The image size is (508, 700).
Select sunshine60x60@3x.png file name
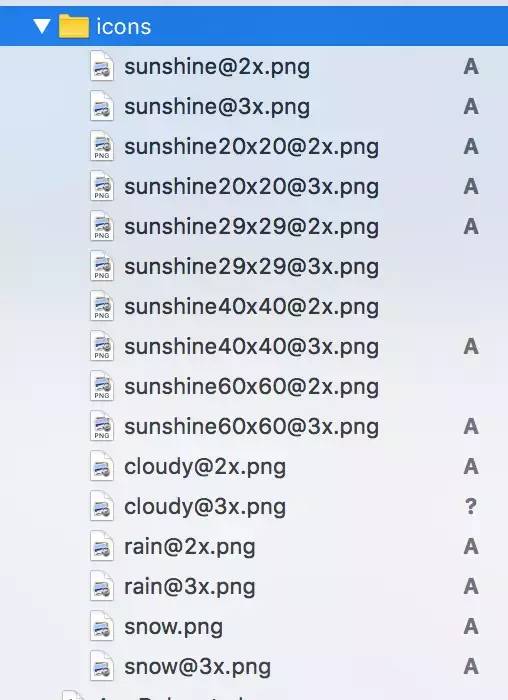(252, 428)
